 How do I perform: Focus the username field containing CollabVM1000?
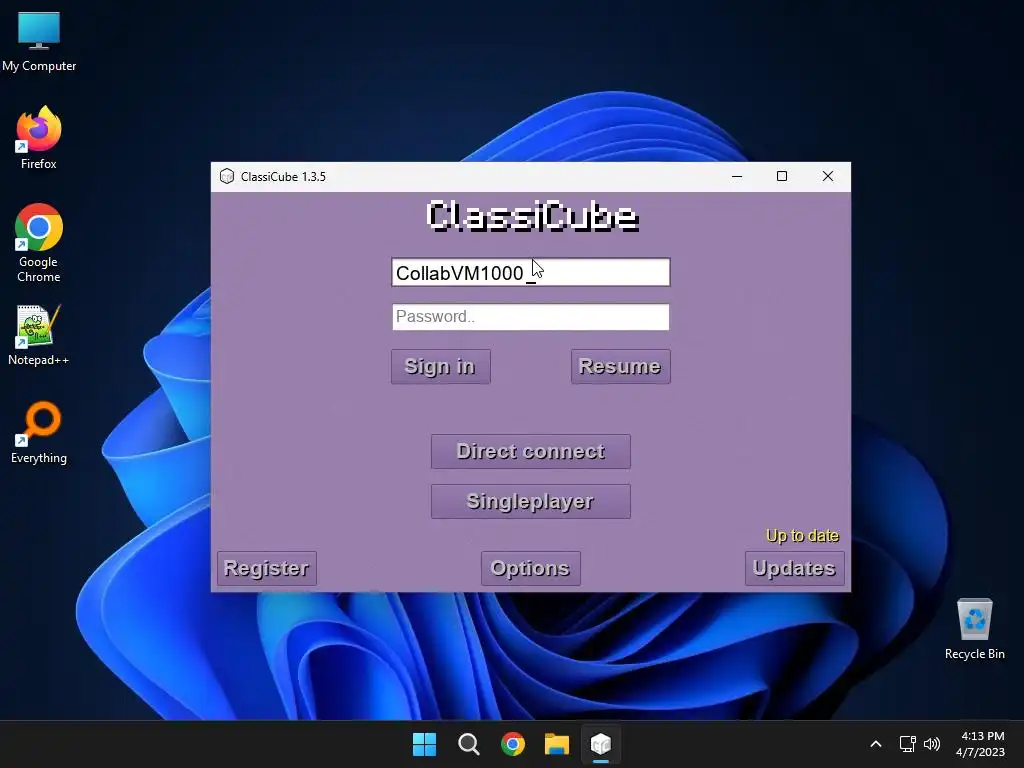click(x=530, y=272)
